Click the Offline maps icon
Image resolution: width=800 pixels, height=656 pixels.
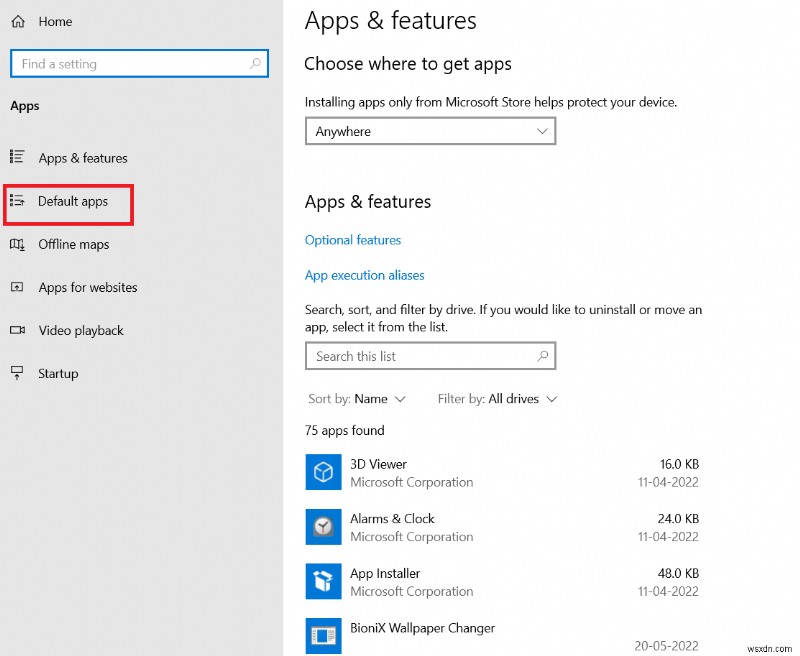[x=17, y=244]
